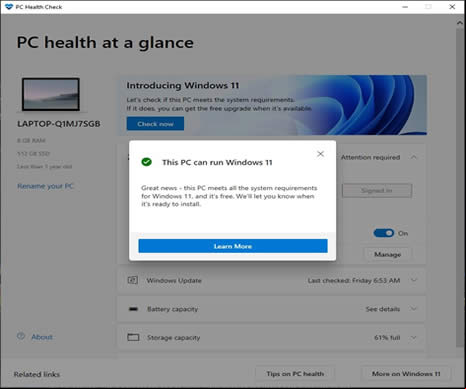Collapse the Attention required section
Viewport: 466px width, 389px height.
coord(414,157)
